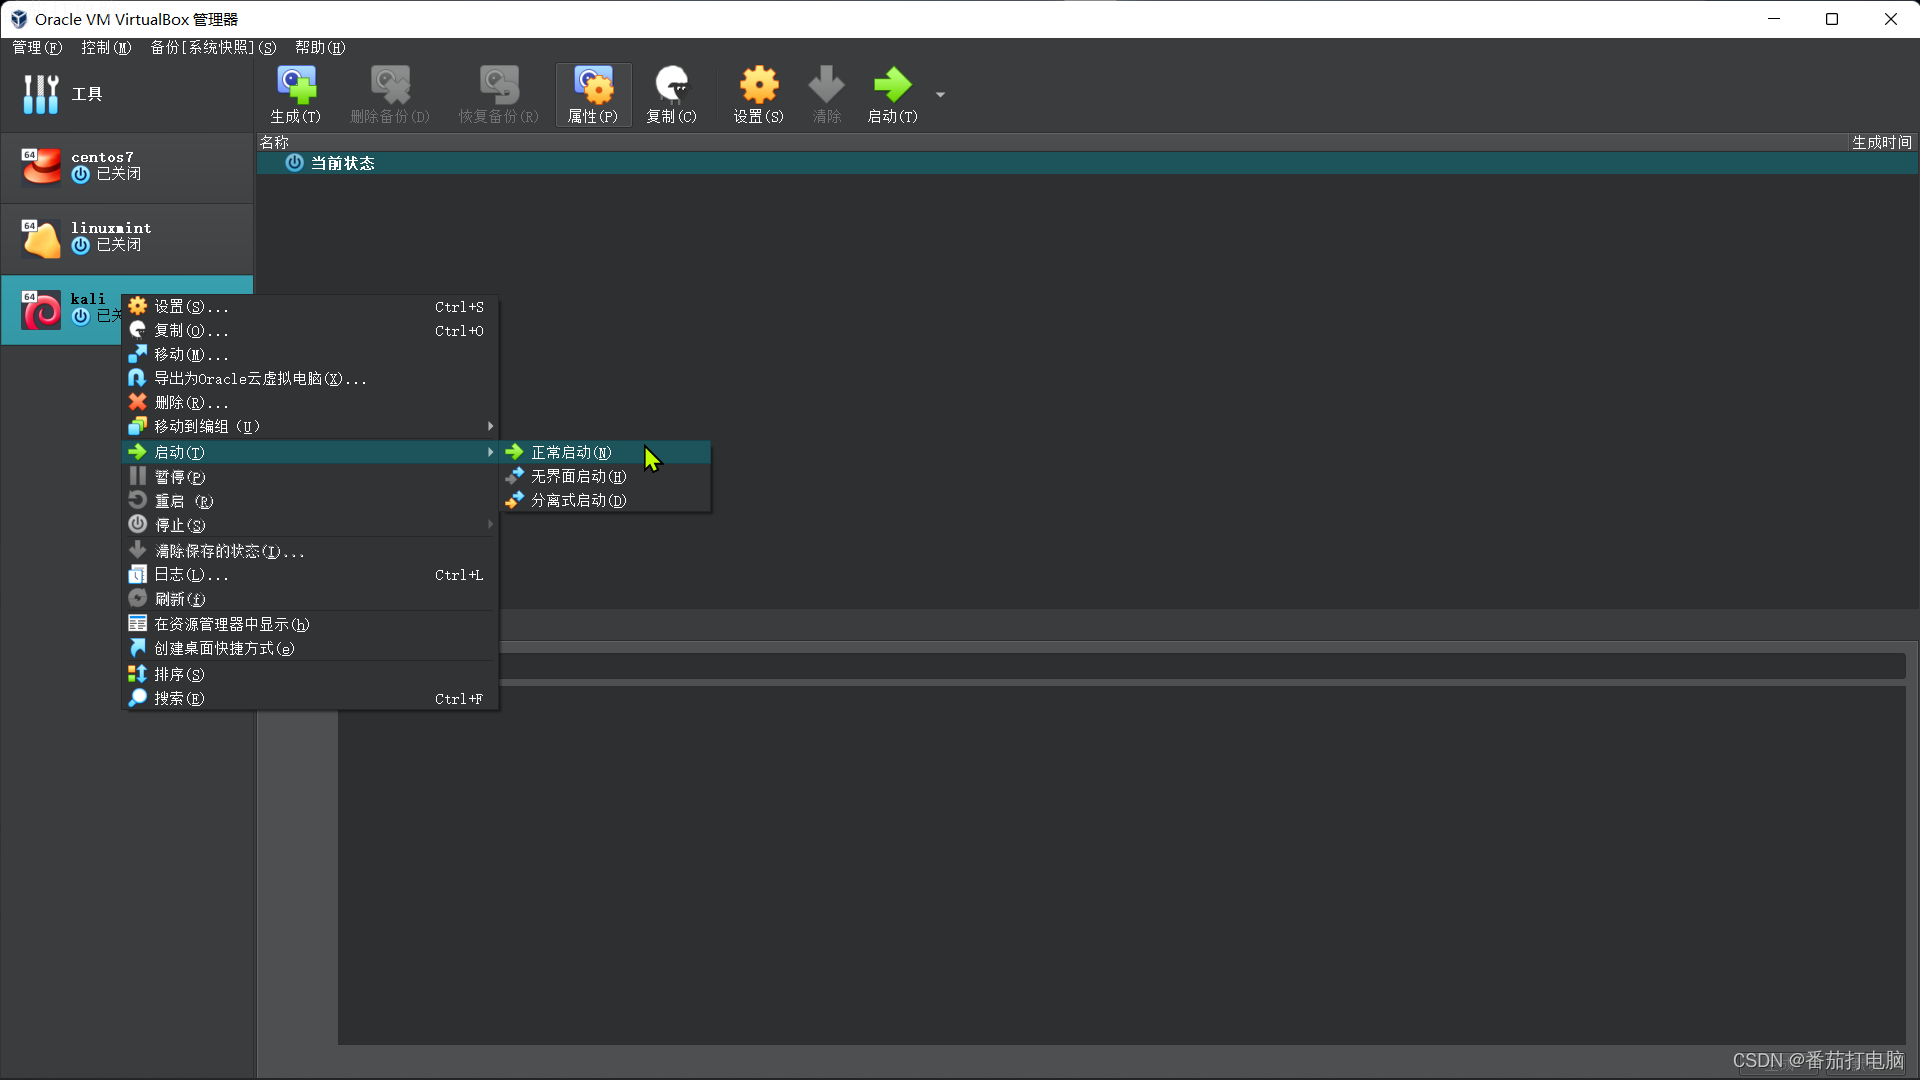The height and width of the screenshot is (1080, 1920).
Task: Click the 恢复备份(R) toolbar icon
Action: 498,95
